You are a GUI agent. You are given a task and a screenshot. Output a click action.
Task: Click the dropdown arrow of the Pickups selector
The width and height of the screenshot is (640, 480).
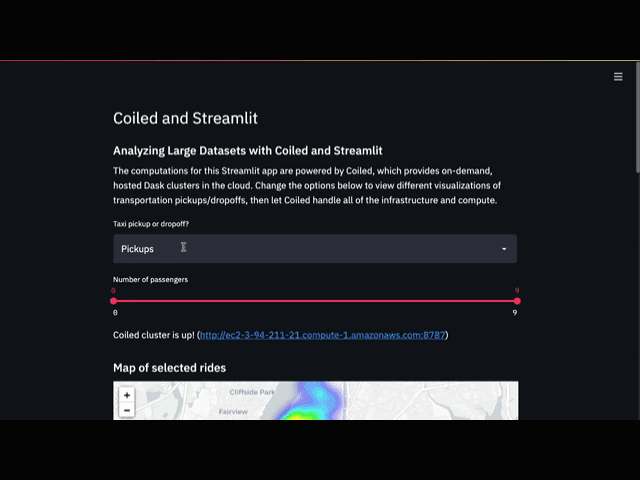503,249
